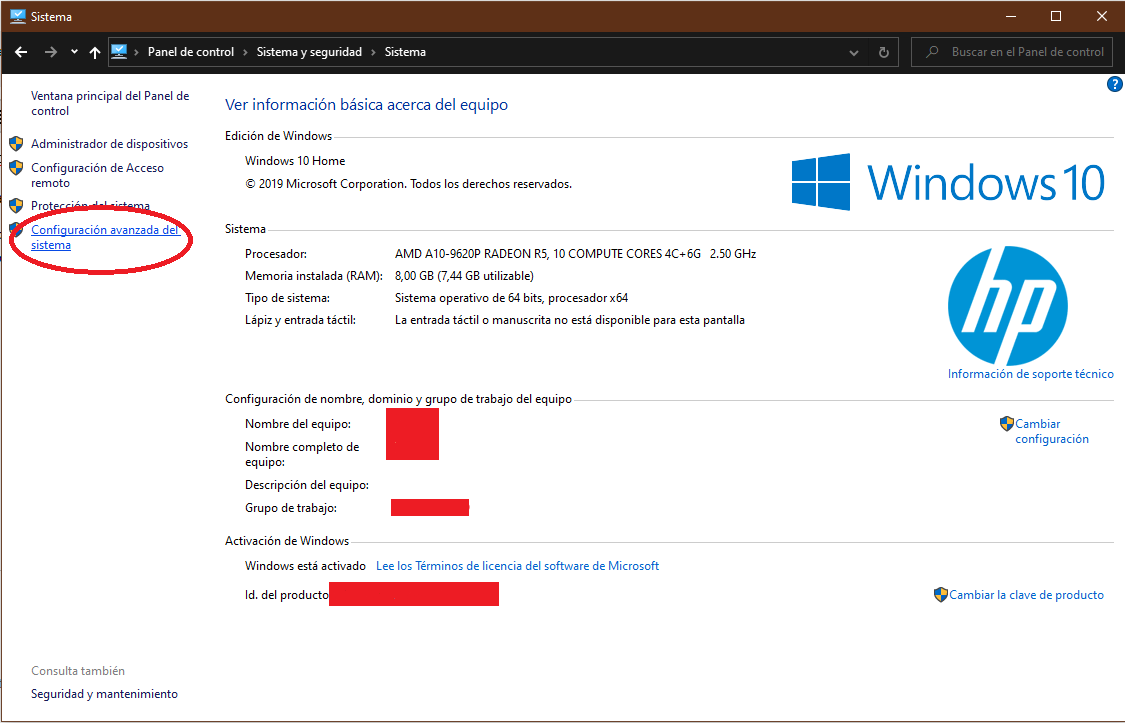Click the search magnifier icon

pyautogui.click(x=932, y=52)
